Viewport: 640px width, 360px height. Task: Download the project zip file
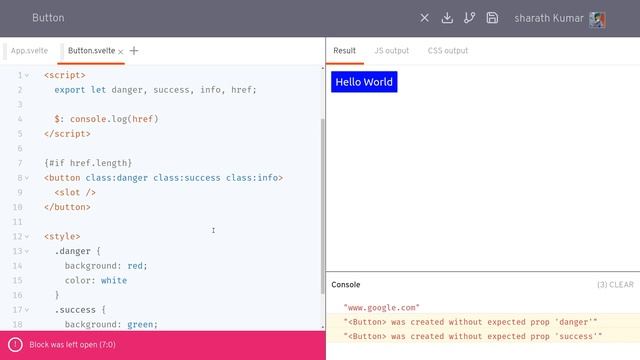tap(447, 18)
